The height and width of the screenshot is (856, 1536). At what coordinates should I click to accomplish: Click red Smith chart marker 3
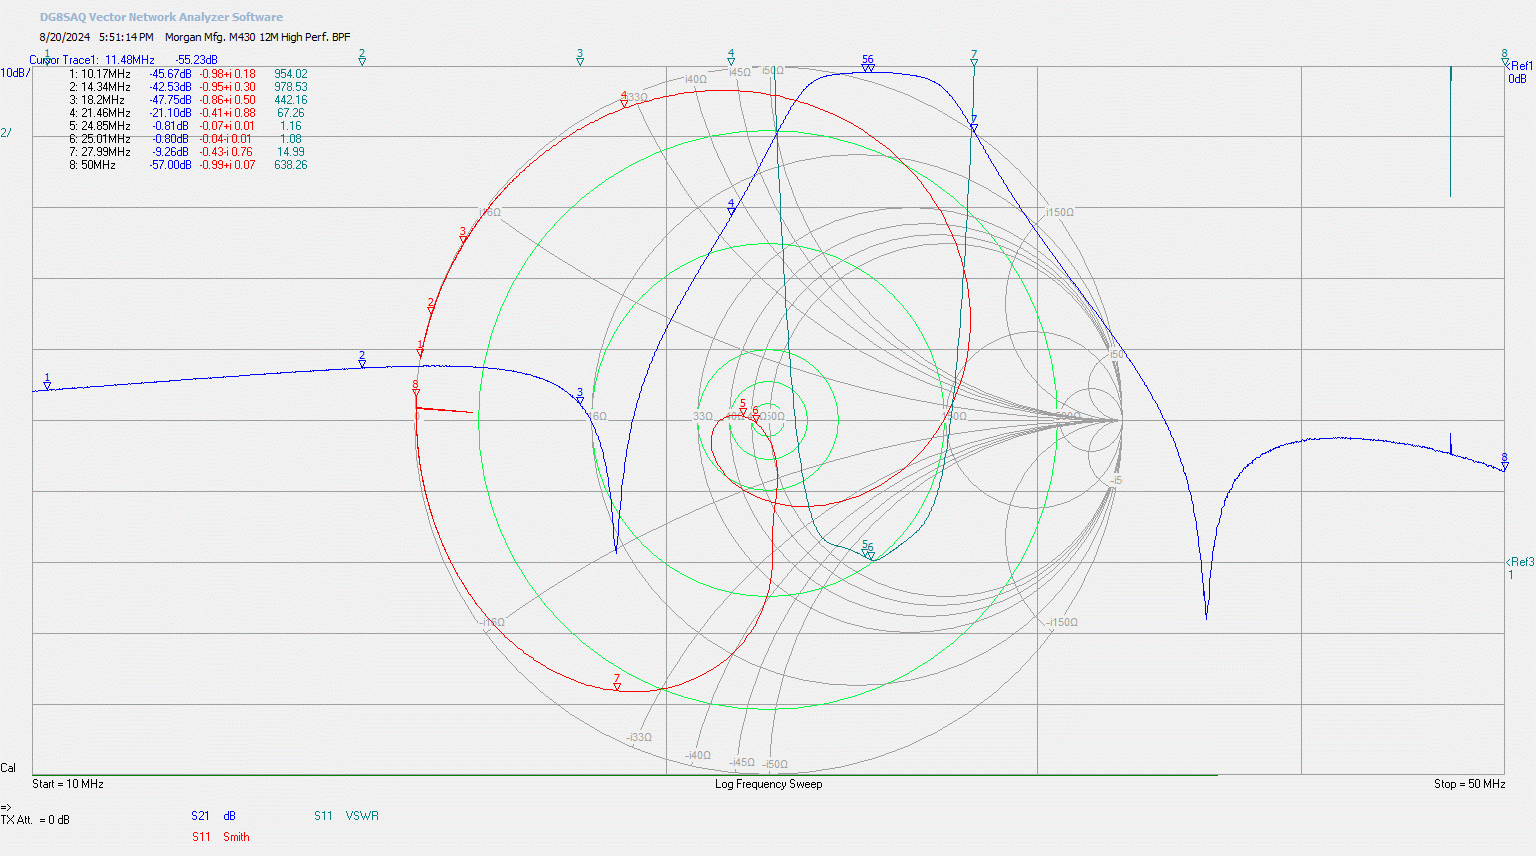[463, 235]
